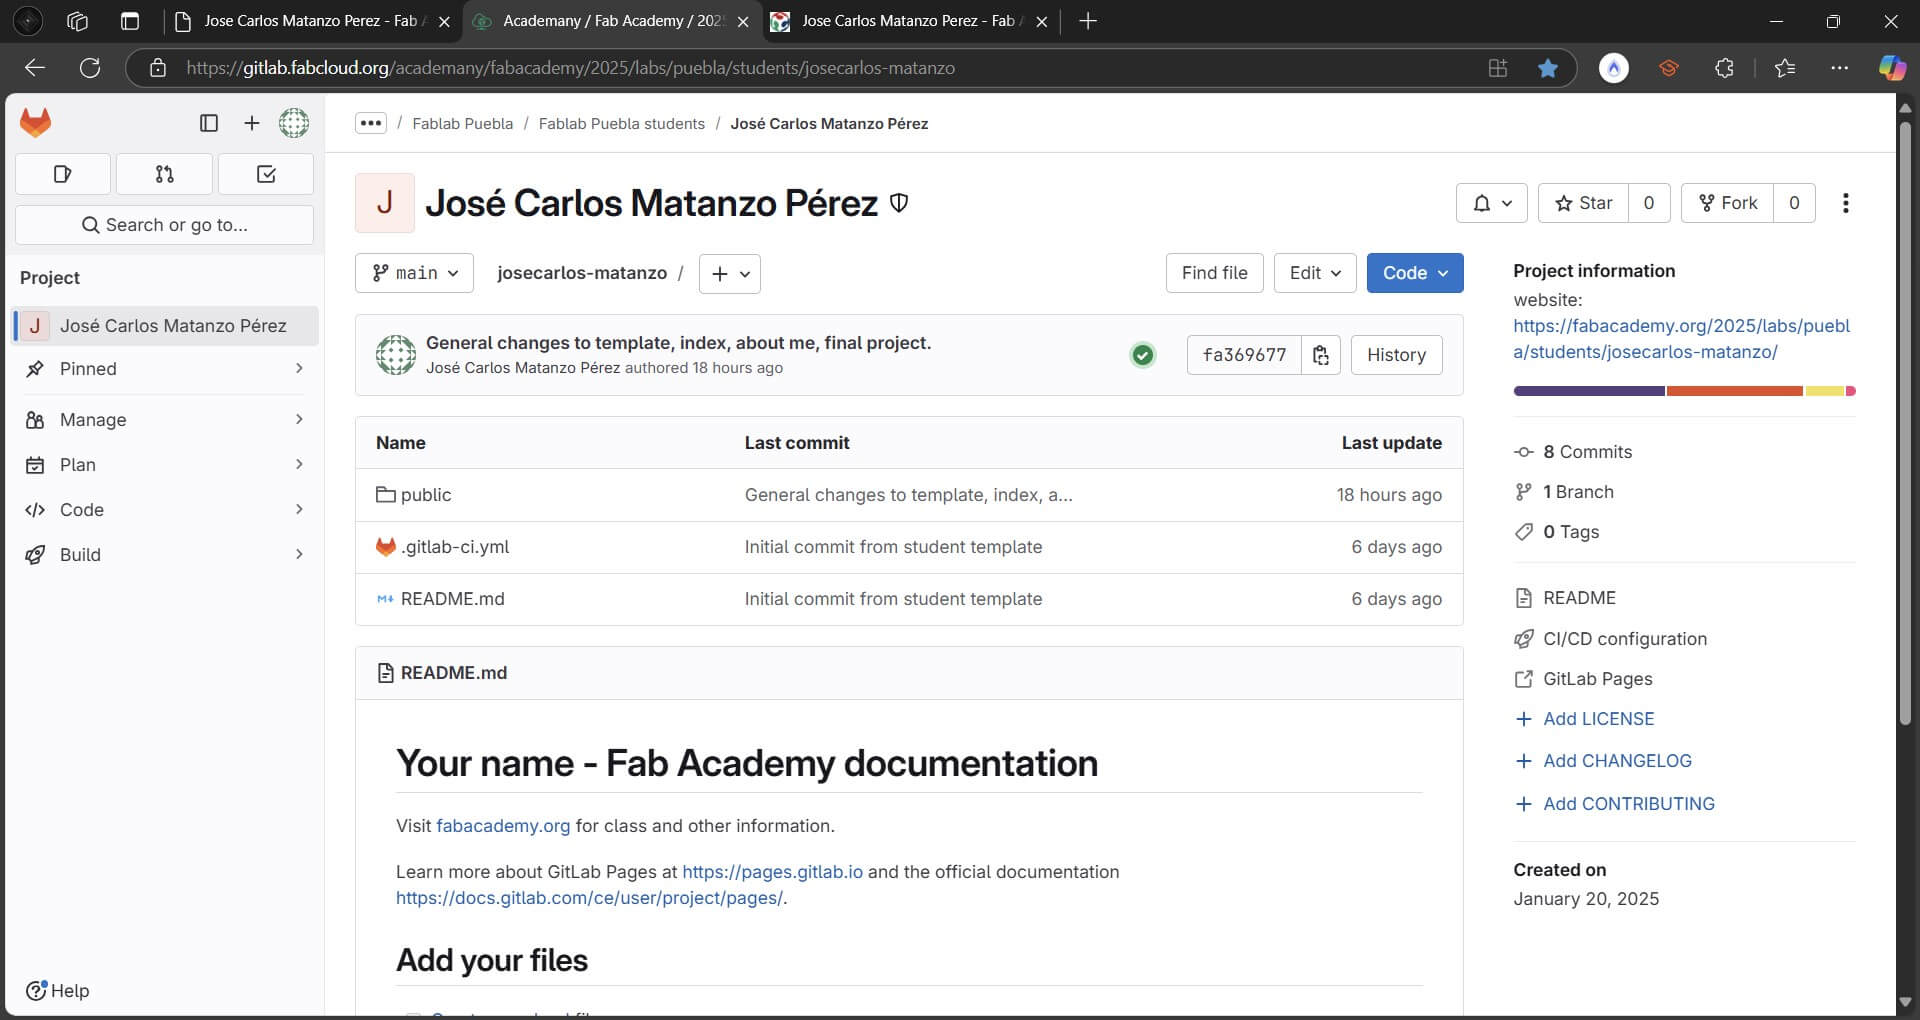Open the add file plus dropdown
The width and height of the screenshot is (1920, 1020).
729,273
